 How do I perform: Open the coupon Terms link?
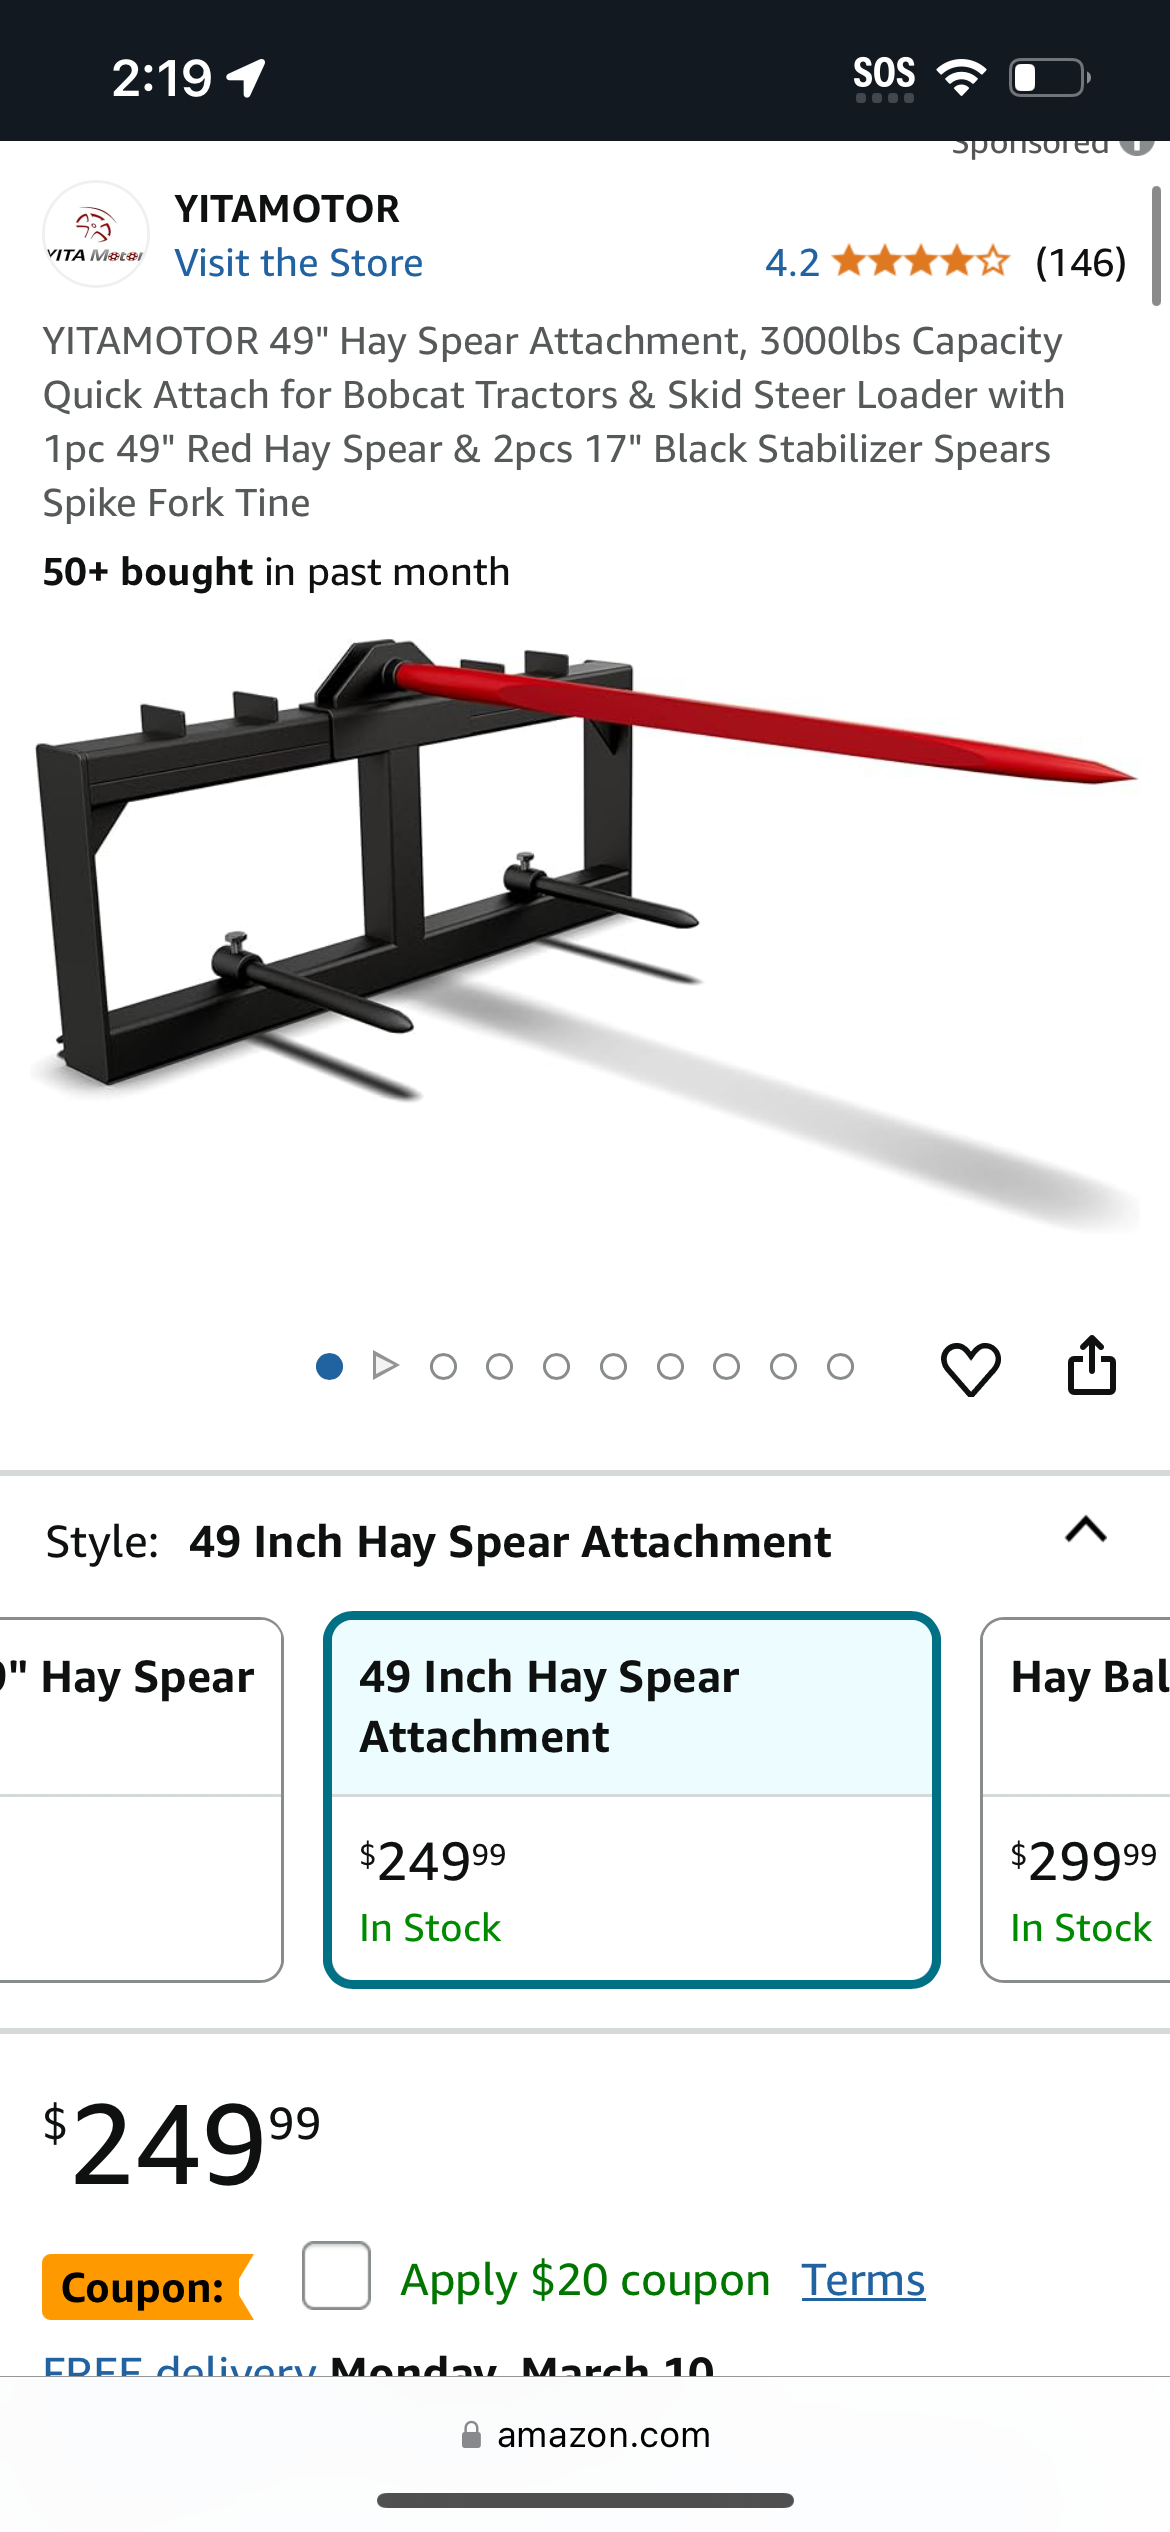863,2279
